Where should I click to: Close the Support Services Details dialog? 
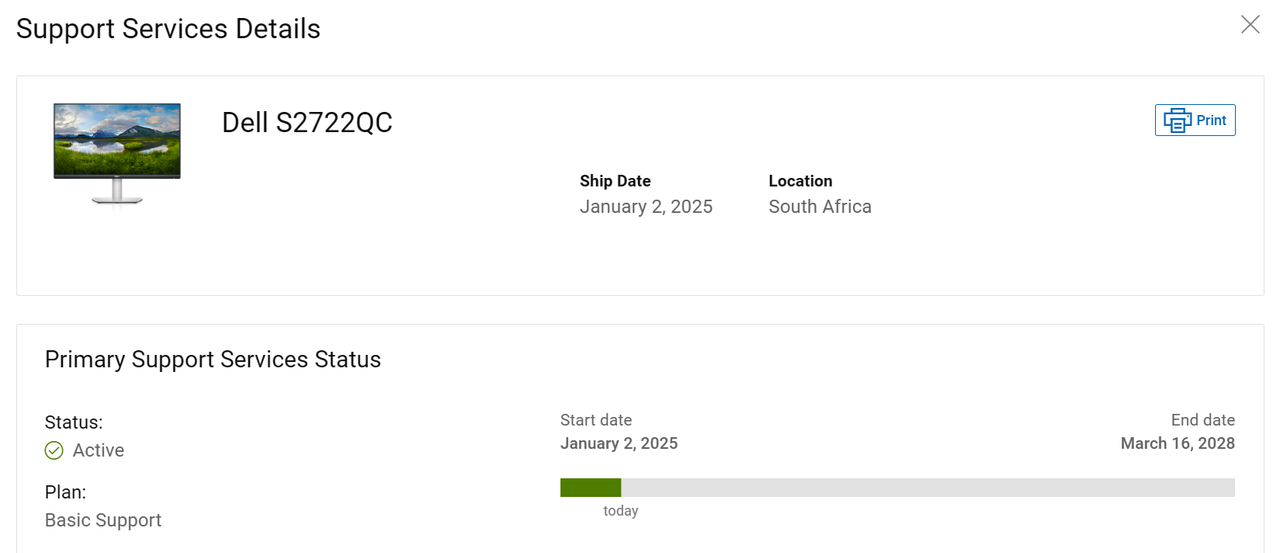click(x=1250, y=25)
